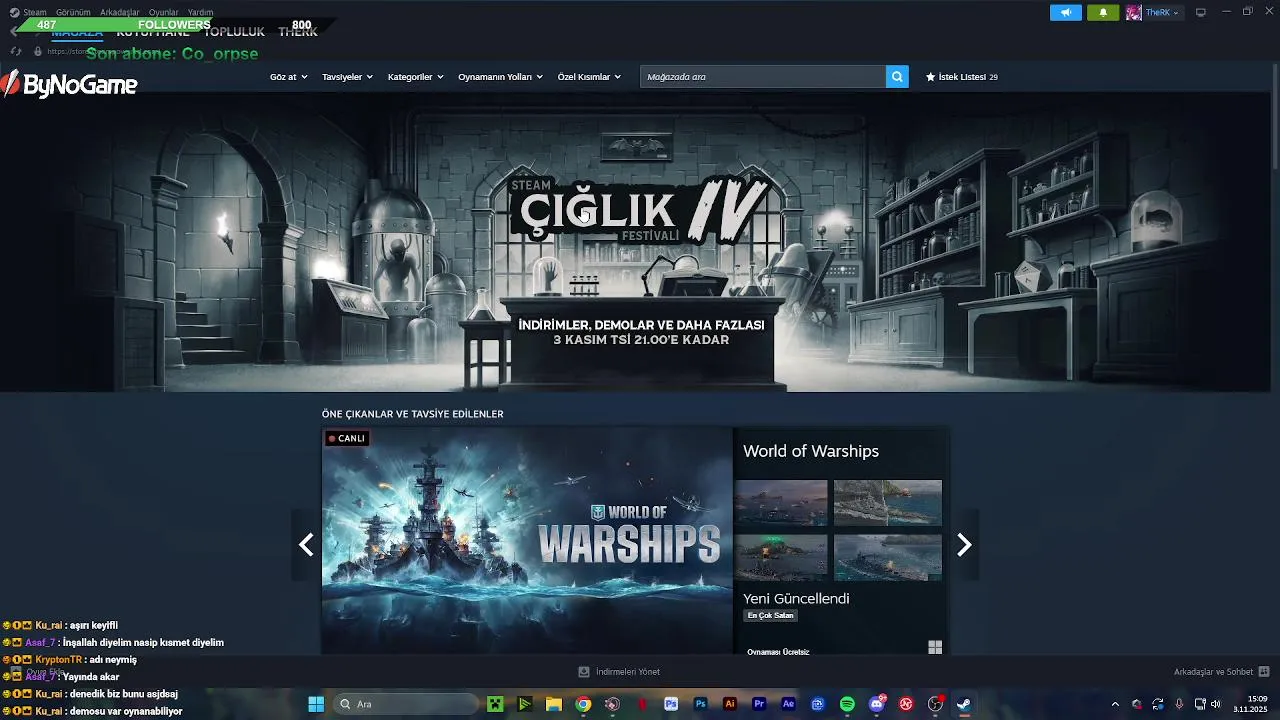
Task: Open the volume control in tray
Action: click(1216, 704)
